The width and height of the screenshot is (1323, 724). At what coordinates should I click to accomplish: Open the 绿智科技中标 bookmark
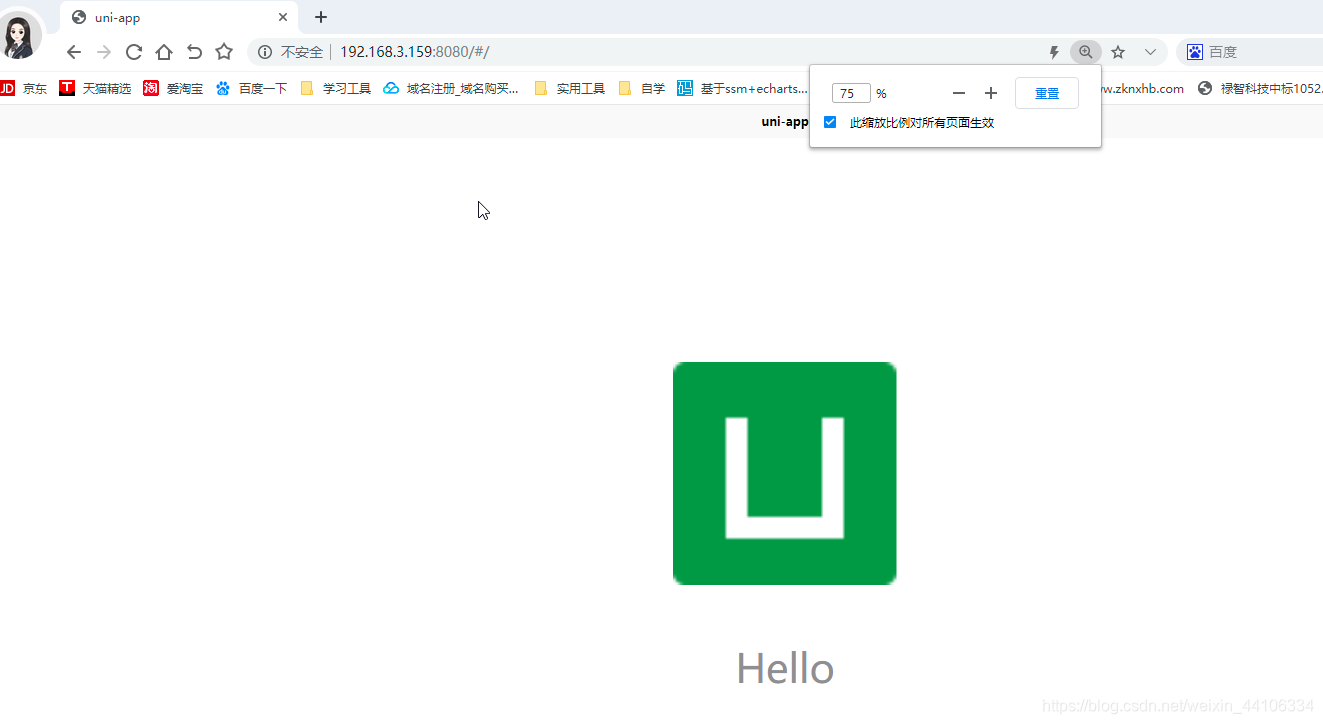pos(1260,88)
